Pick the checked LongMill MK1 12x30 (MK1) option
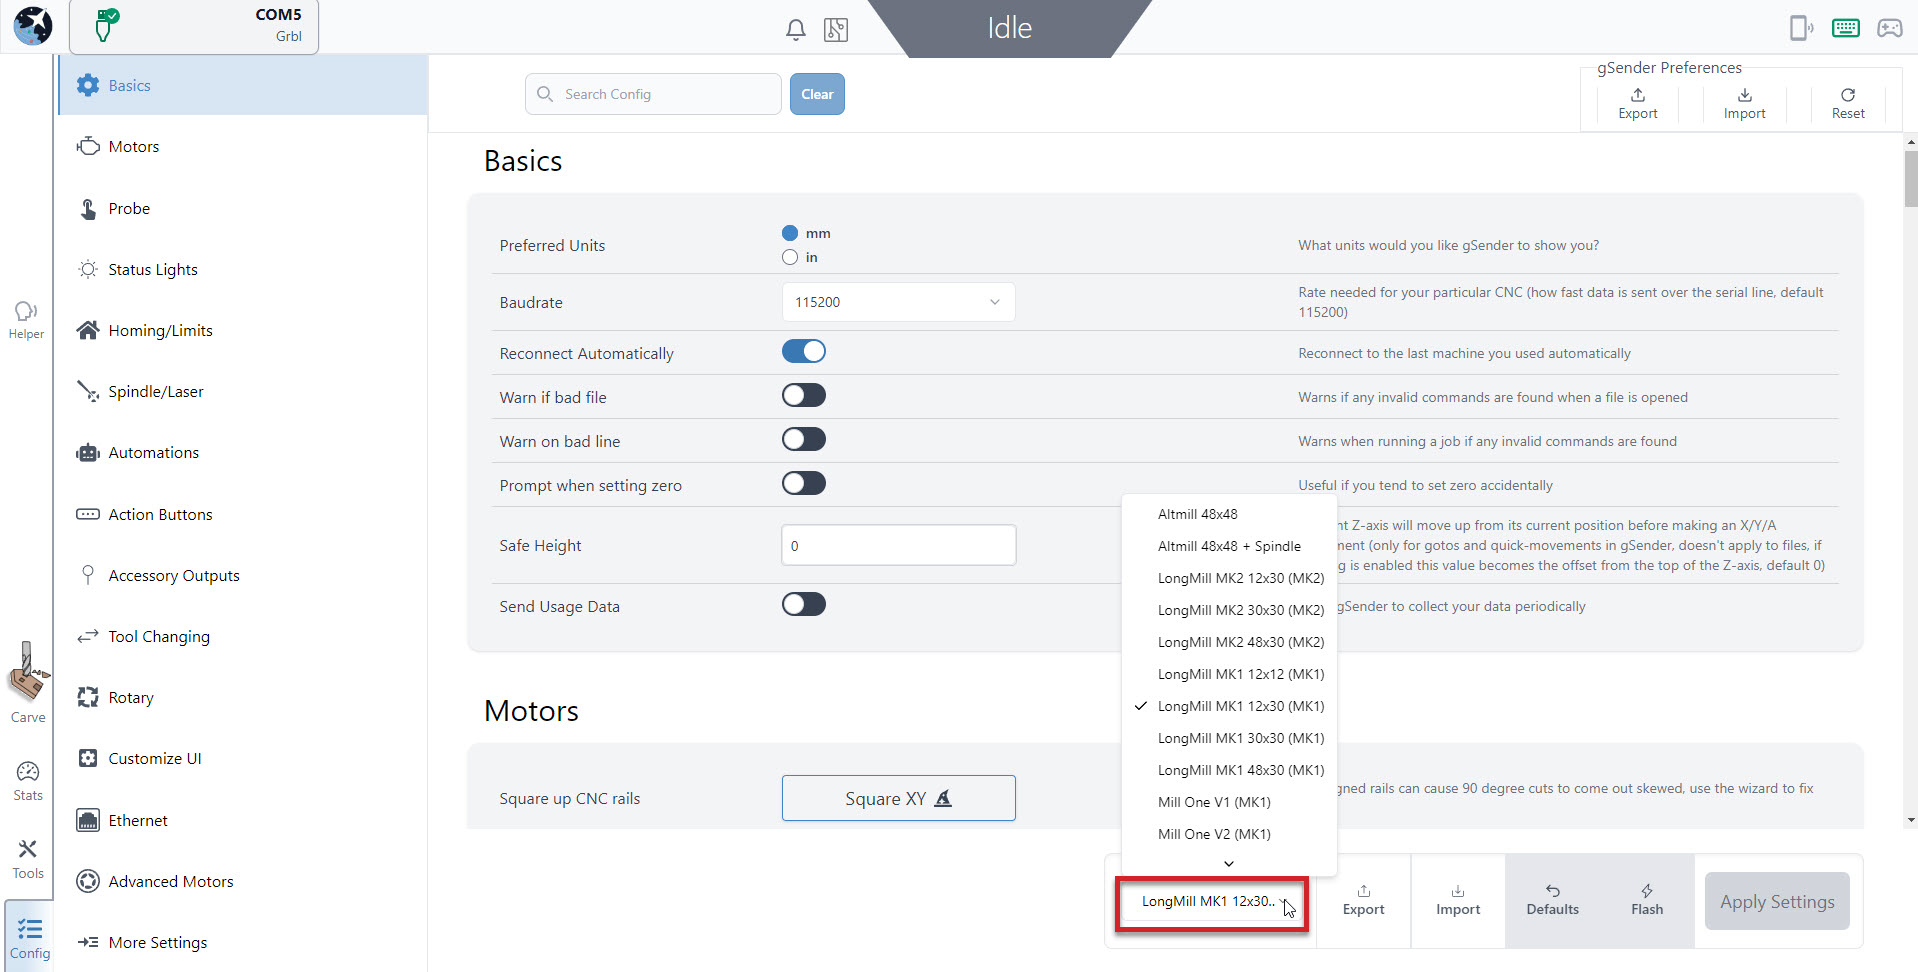 click(x=1229, y=706)
